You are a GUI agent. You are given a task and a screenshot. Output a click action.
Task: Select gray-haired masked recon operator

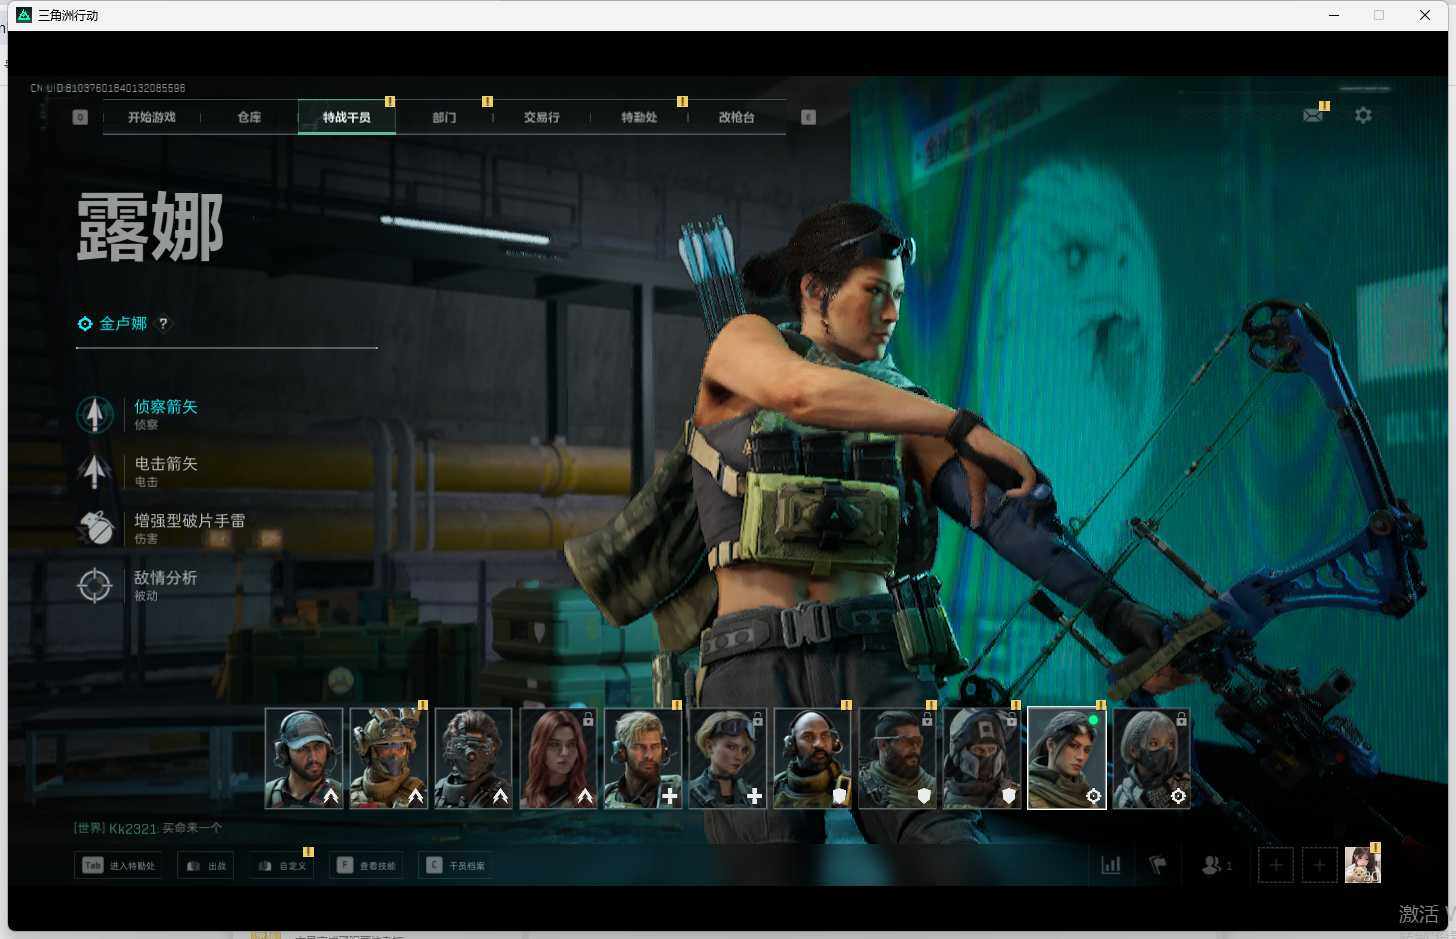pos(1152,758)
